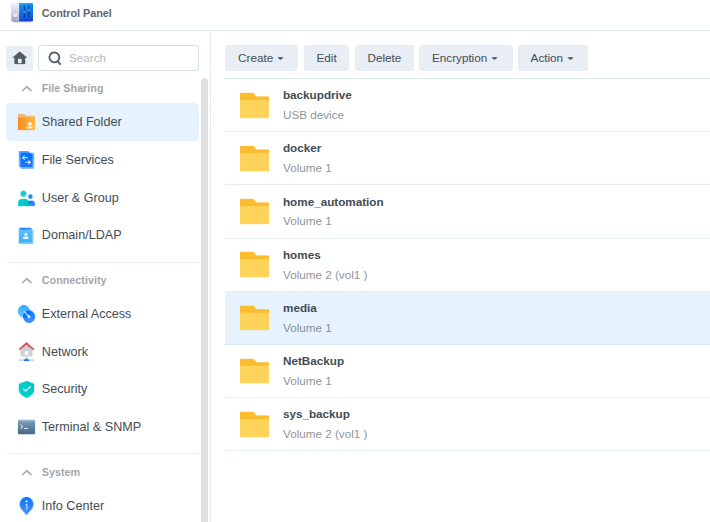Select Security menu label
710x522 pixels.
(64, 389)
